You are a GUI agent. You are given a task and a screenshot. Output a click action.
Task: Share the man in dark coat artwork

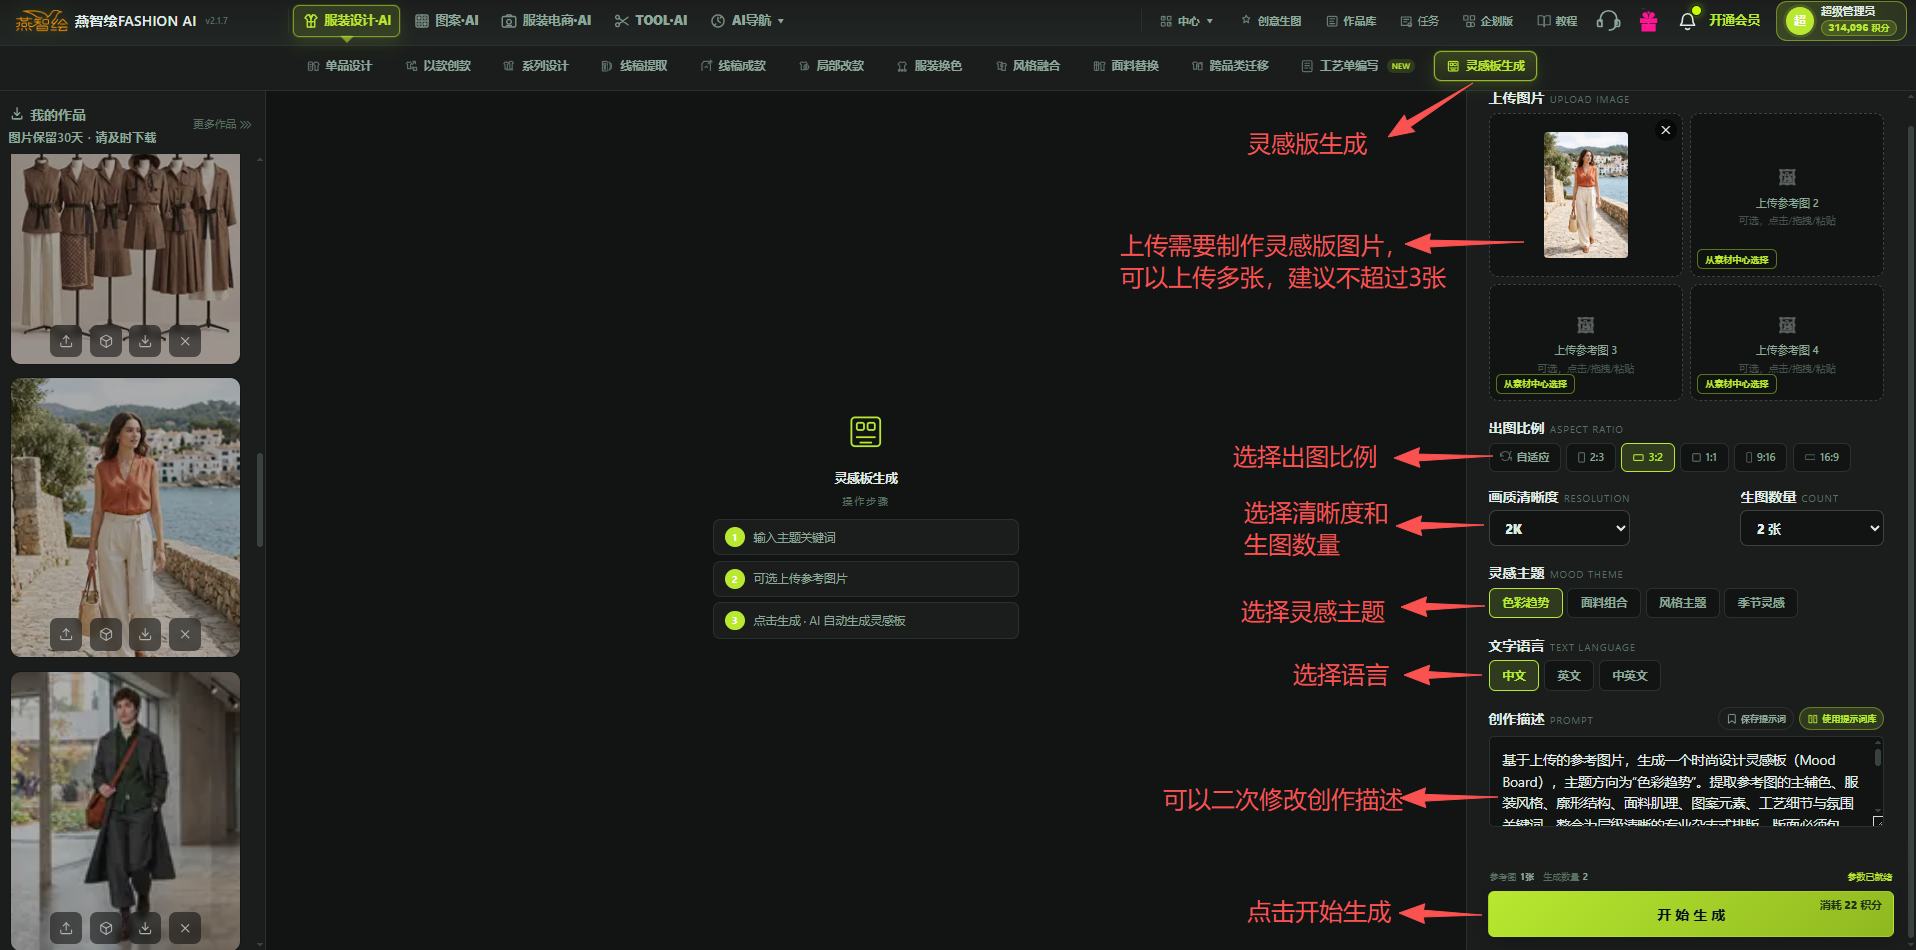tap(66, 928)
